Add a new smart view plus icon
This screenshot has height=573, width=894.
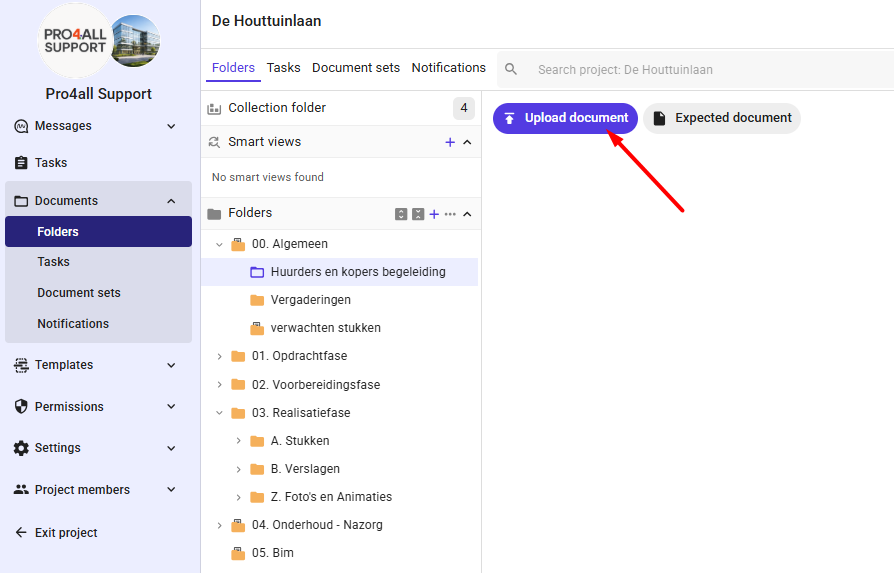[450, 142]
